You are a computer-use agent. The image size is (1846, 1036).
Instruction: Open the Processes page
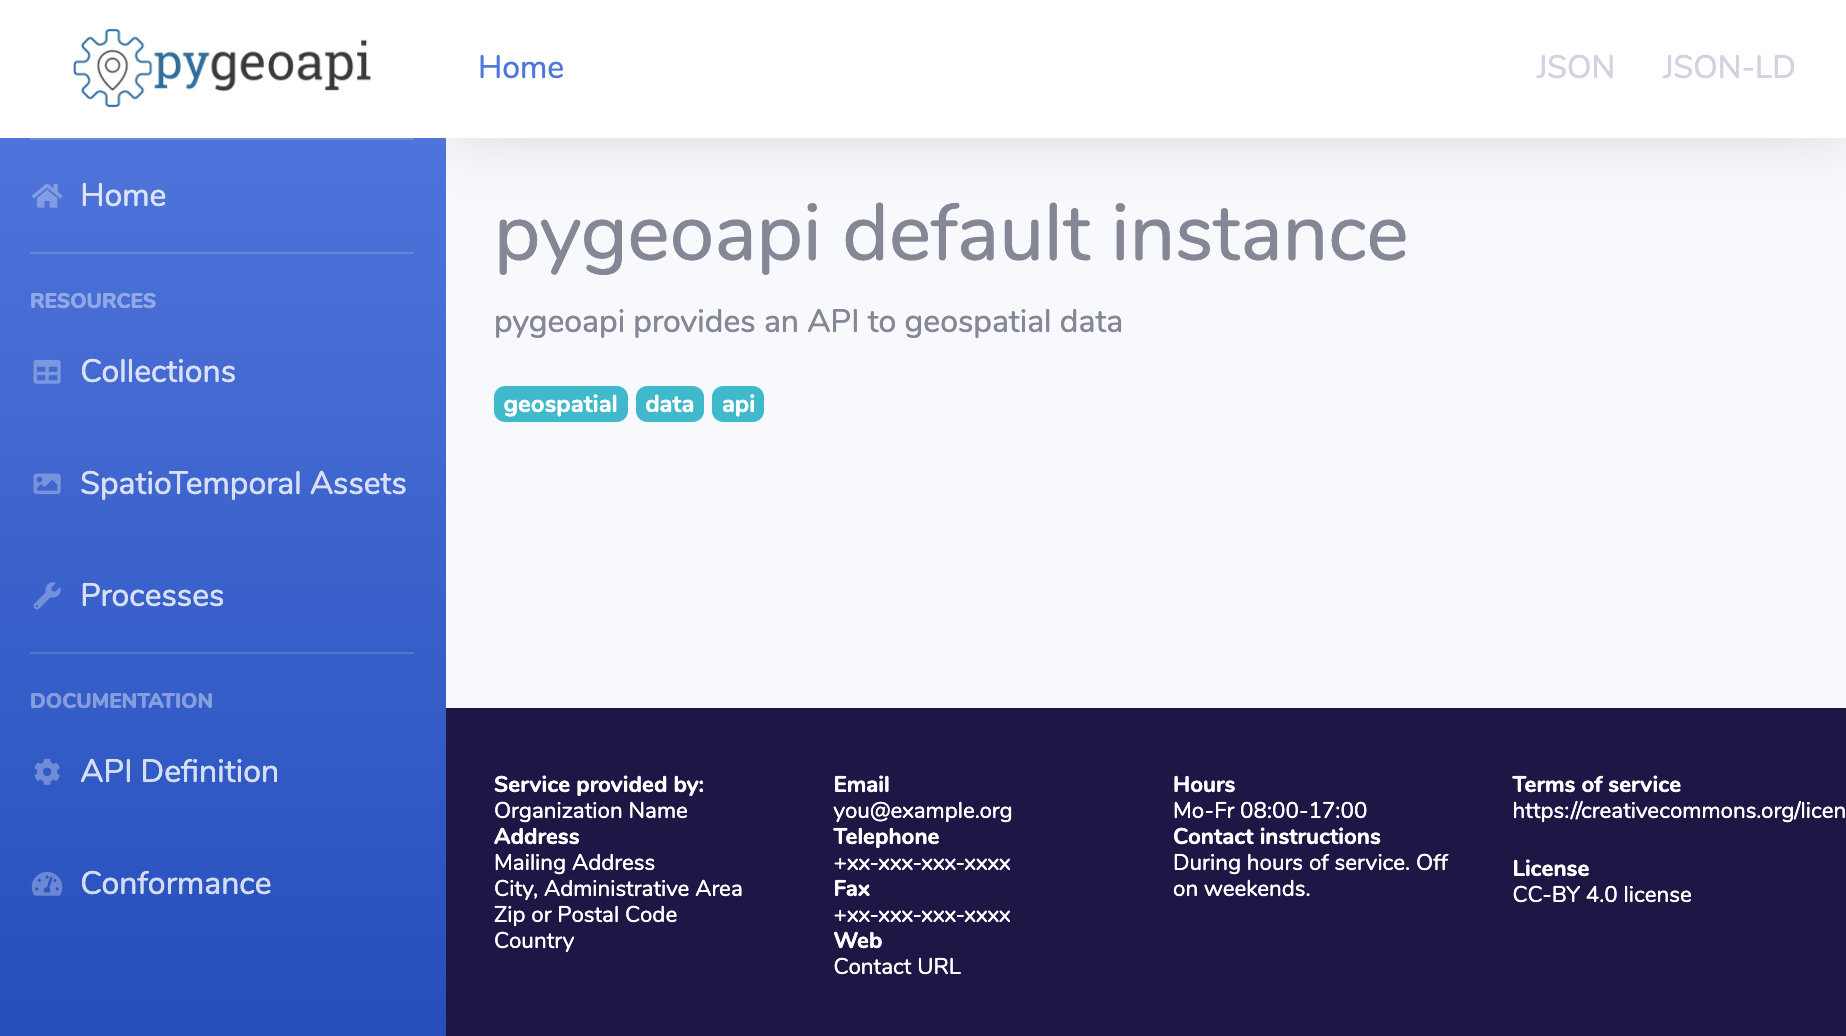(152, 595)
